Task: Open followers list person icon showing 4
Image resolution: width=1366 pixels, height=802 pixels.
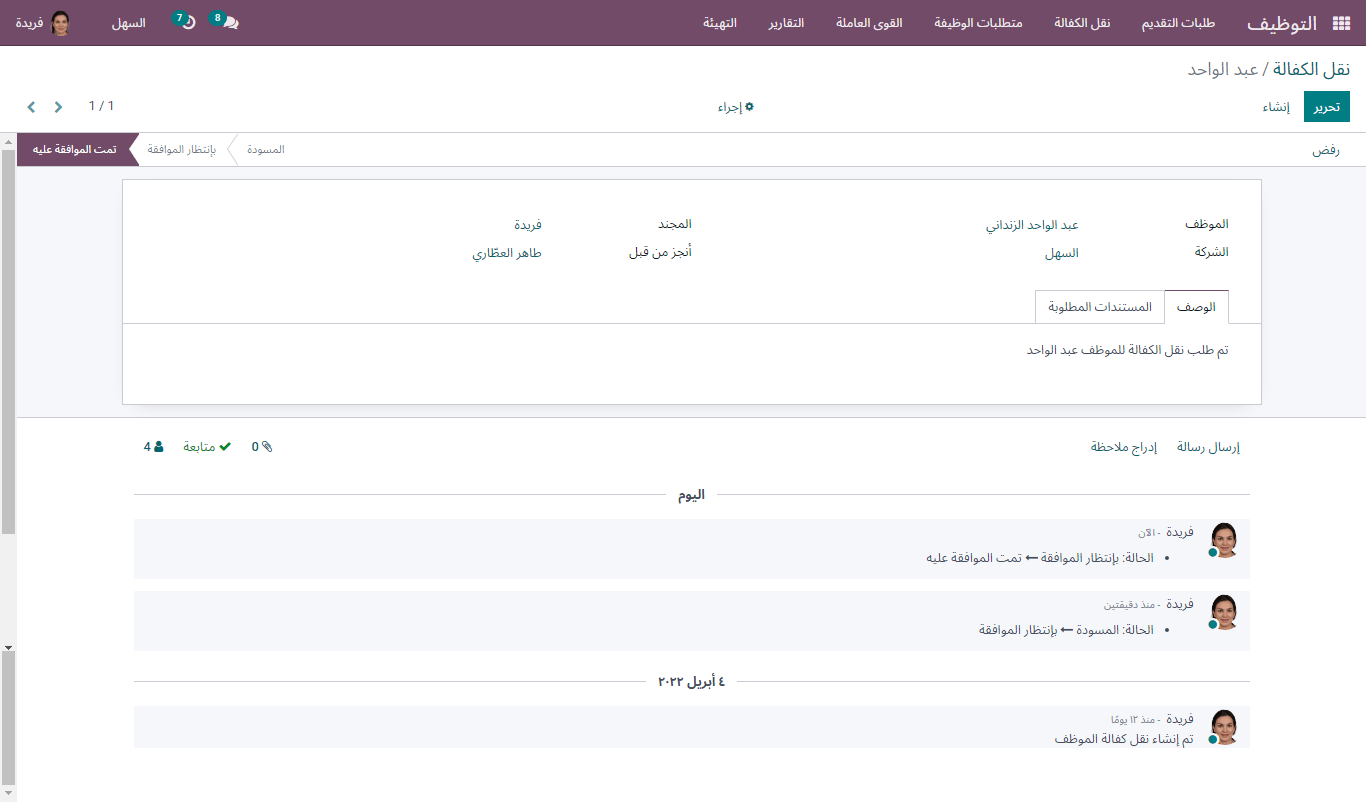Action: point(153,447)
